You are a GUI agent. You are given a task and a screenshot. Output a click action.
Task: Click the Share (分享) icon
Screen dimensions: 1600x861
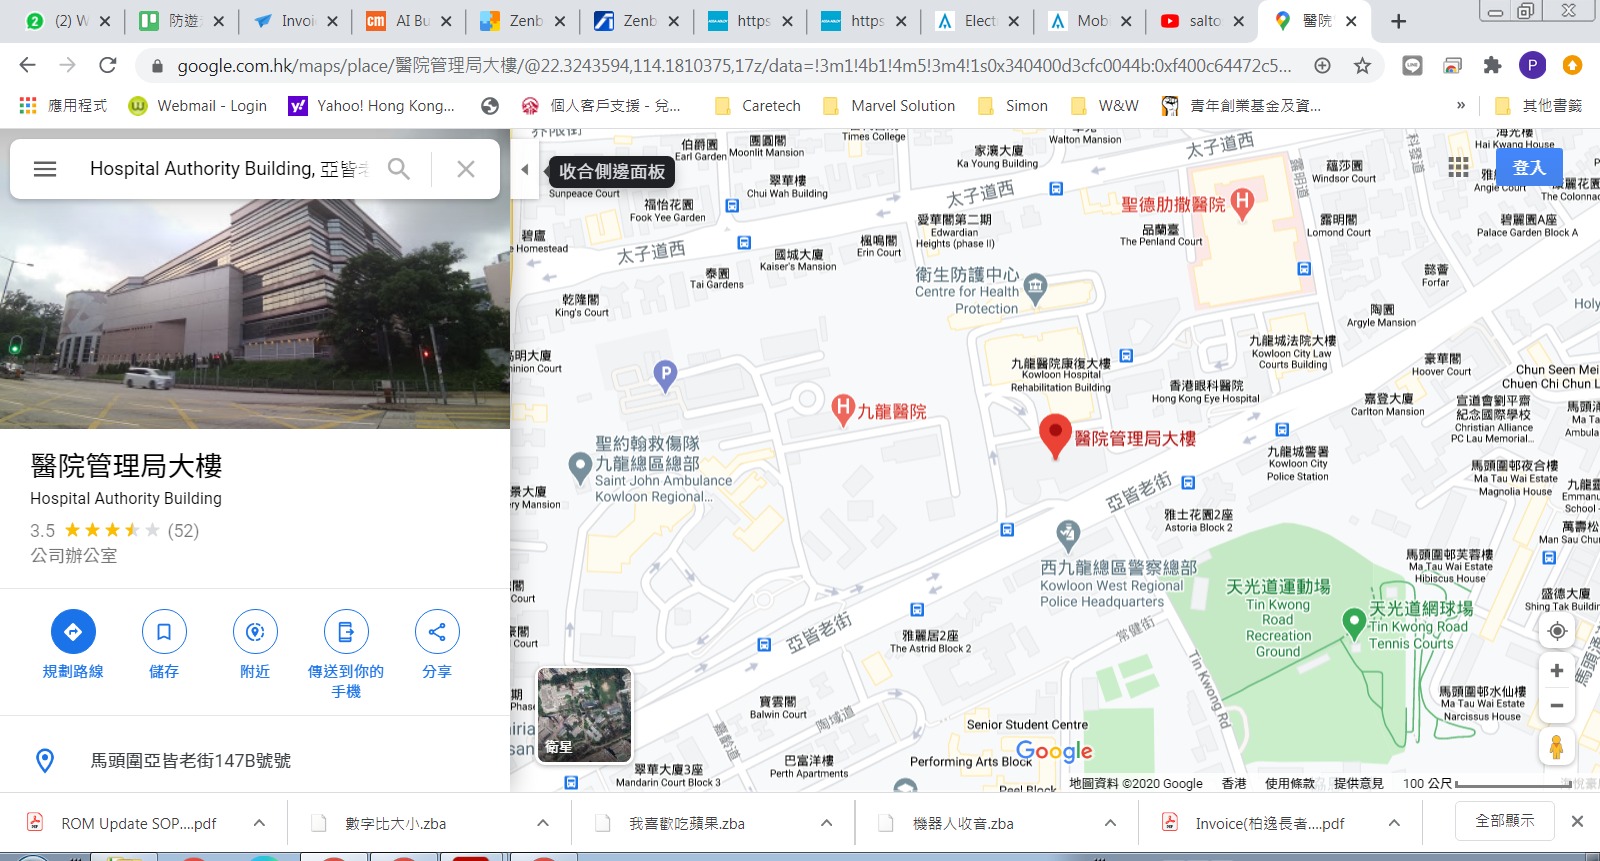point(437,632)
